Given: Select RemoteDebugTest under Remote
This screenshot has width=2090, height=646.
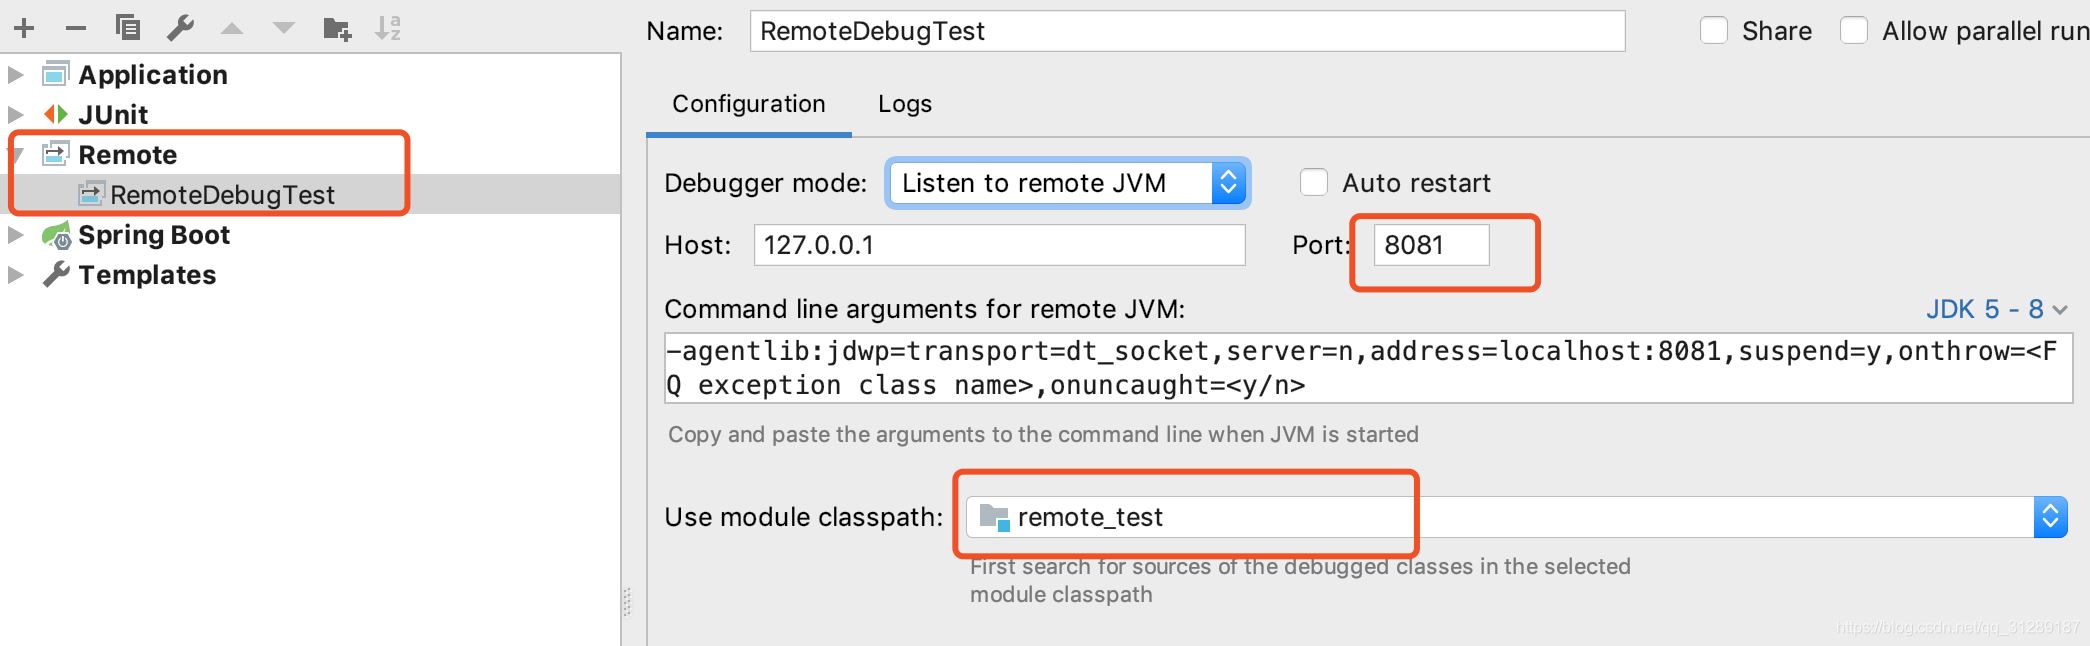Looking at the screenshot, I should tap(222, 194).
